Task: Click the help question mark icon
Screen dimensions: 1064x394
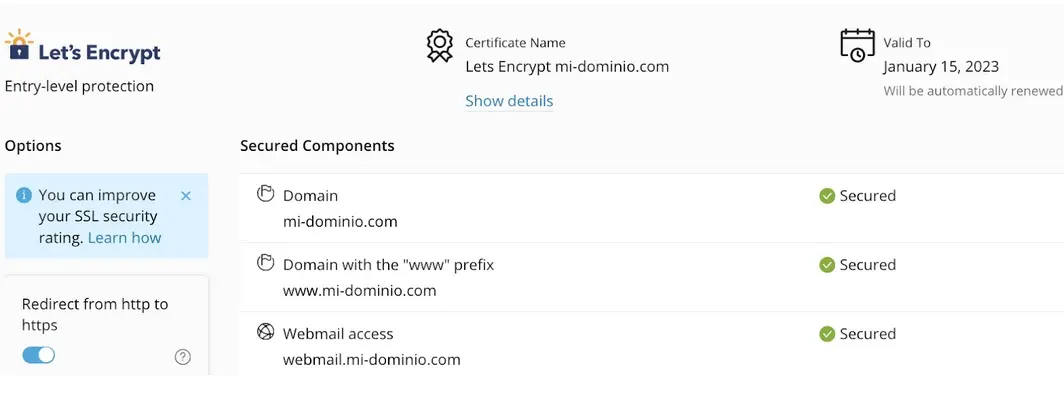Action: [183, 357]
